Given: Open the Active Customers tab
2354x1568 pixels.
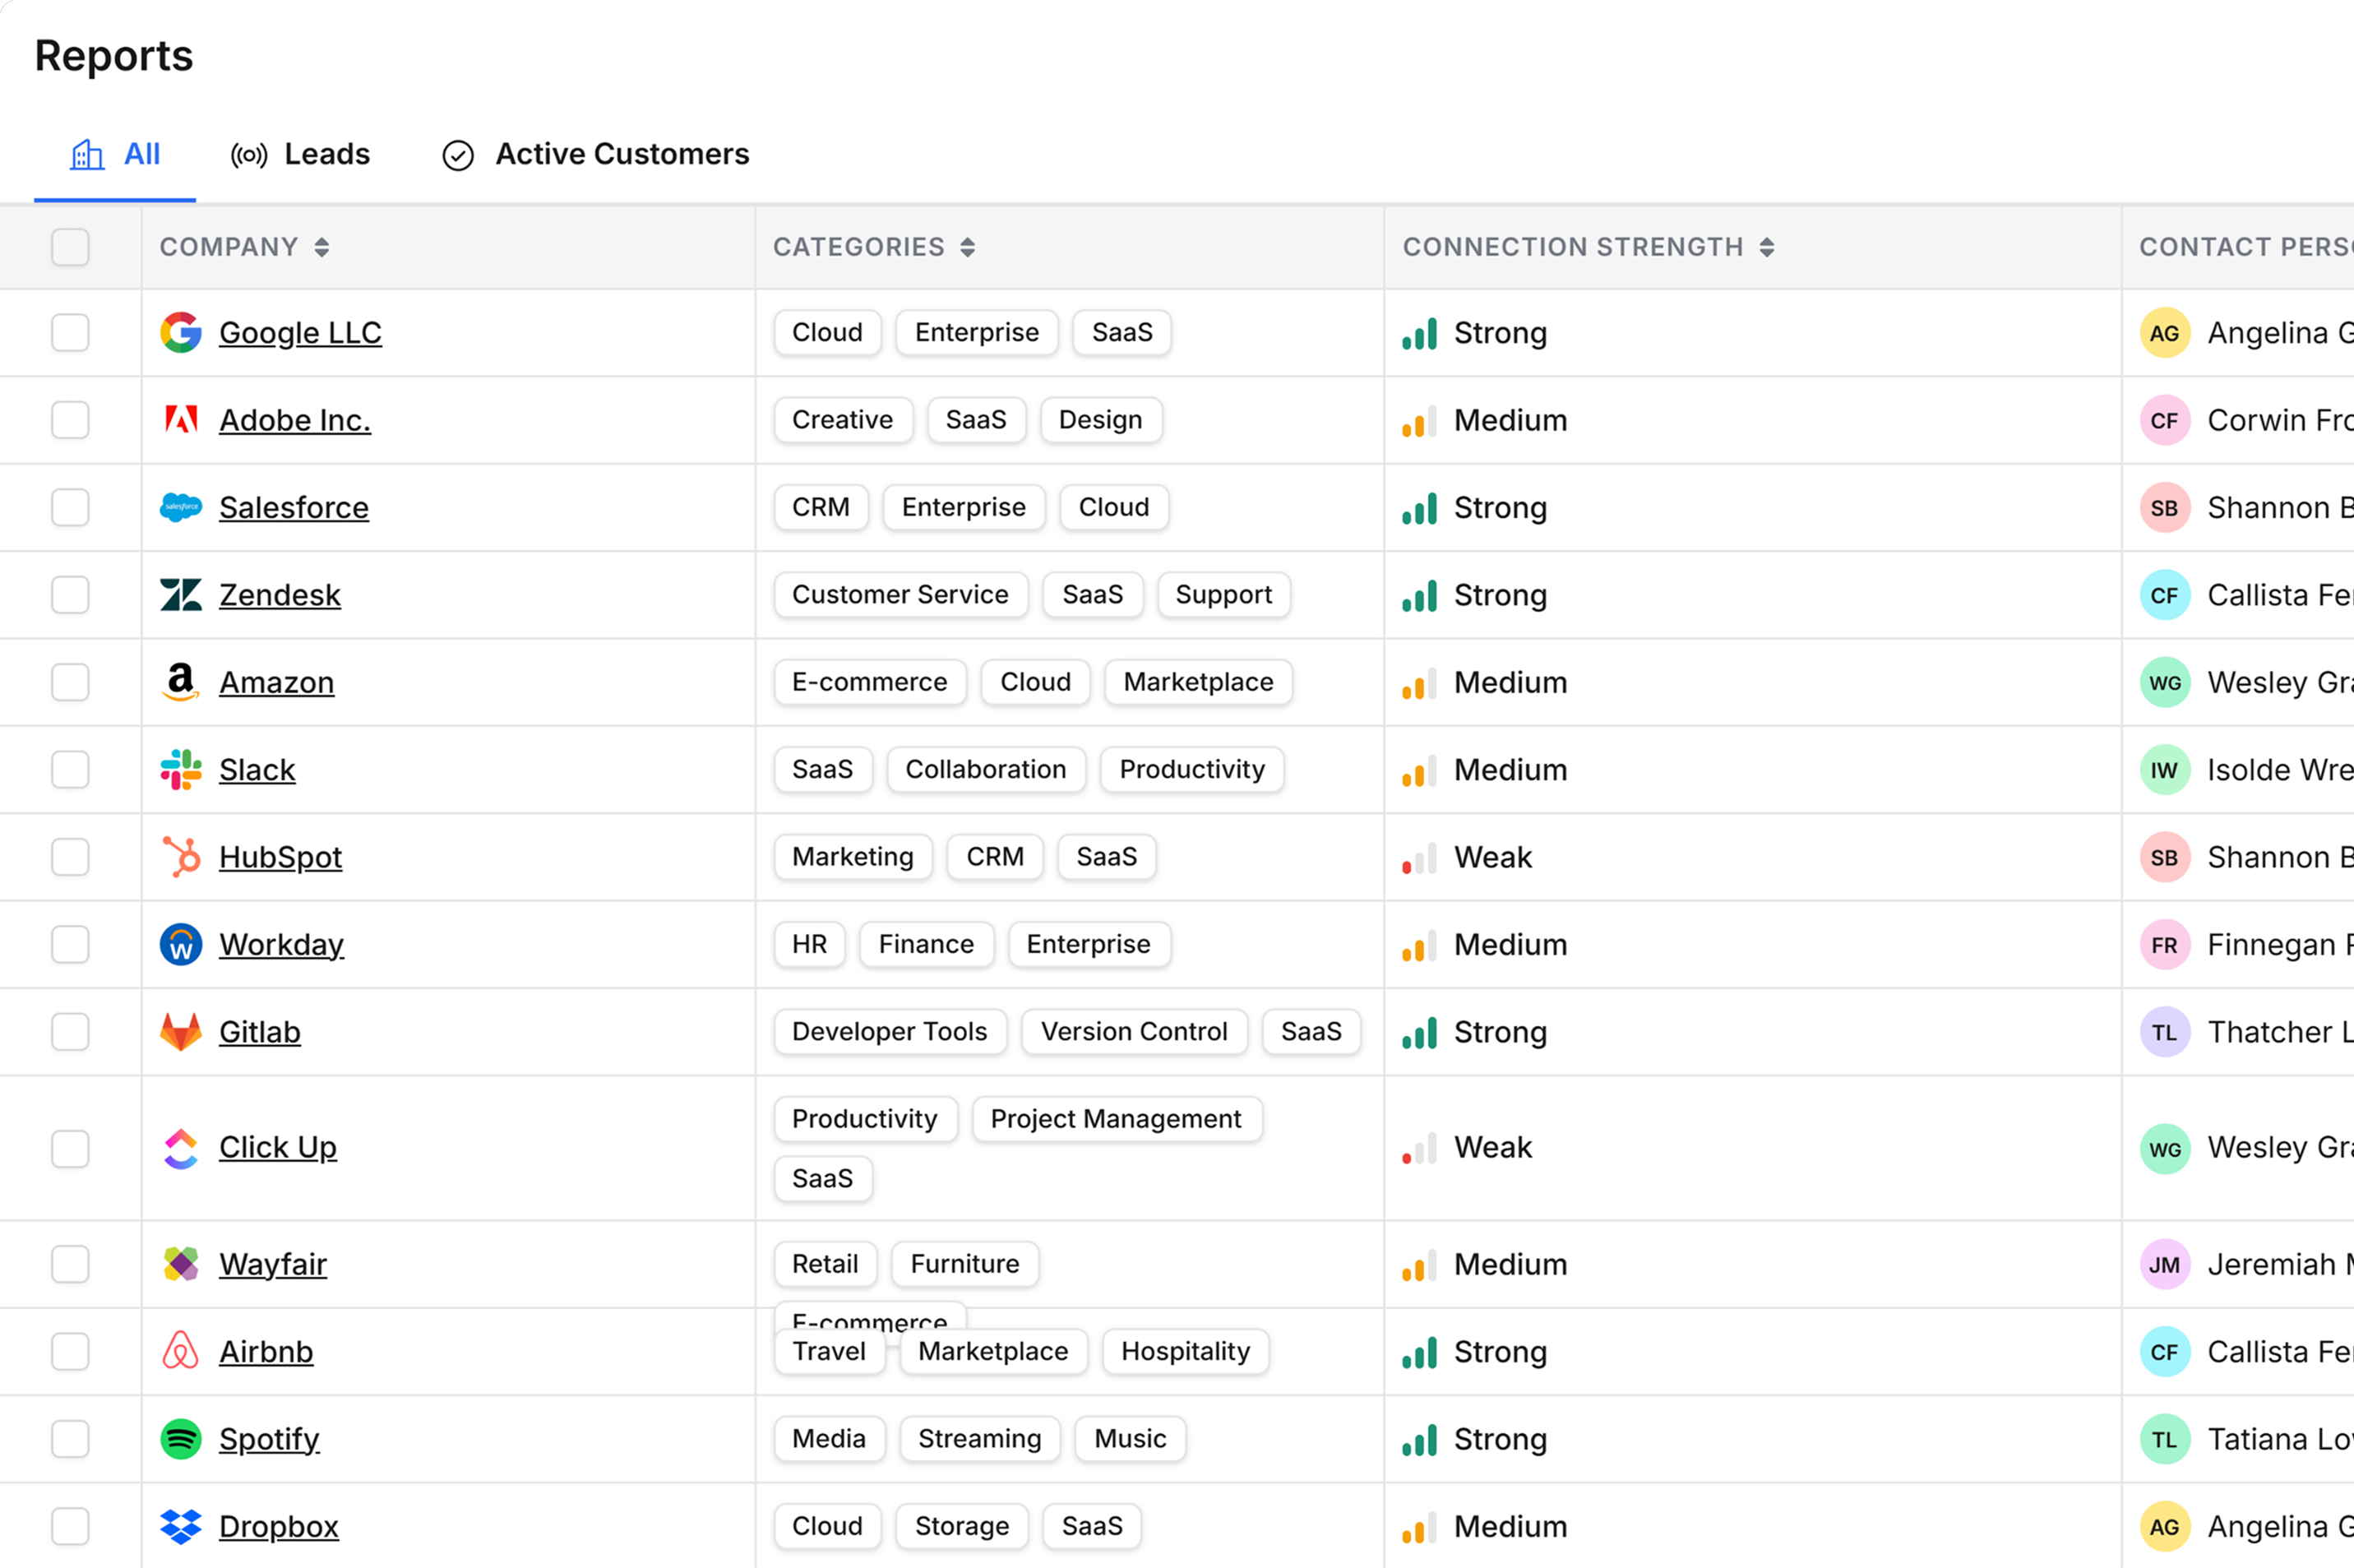Looking at the screenshot, I should pyautogui.click(x=596, y=154).
